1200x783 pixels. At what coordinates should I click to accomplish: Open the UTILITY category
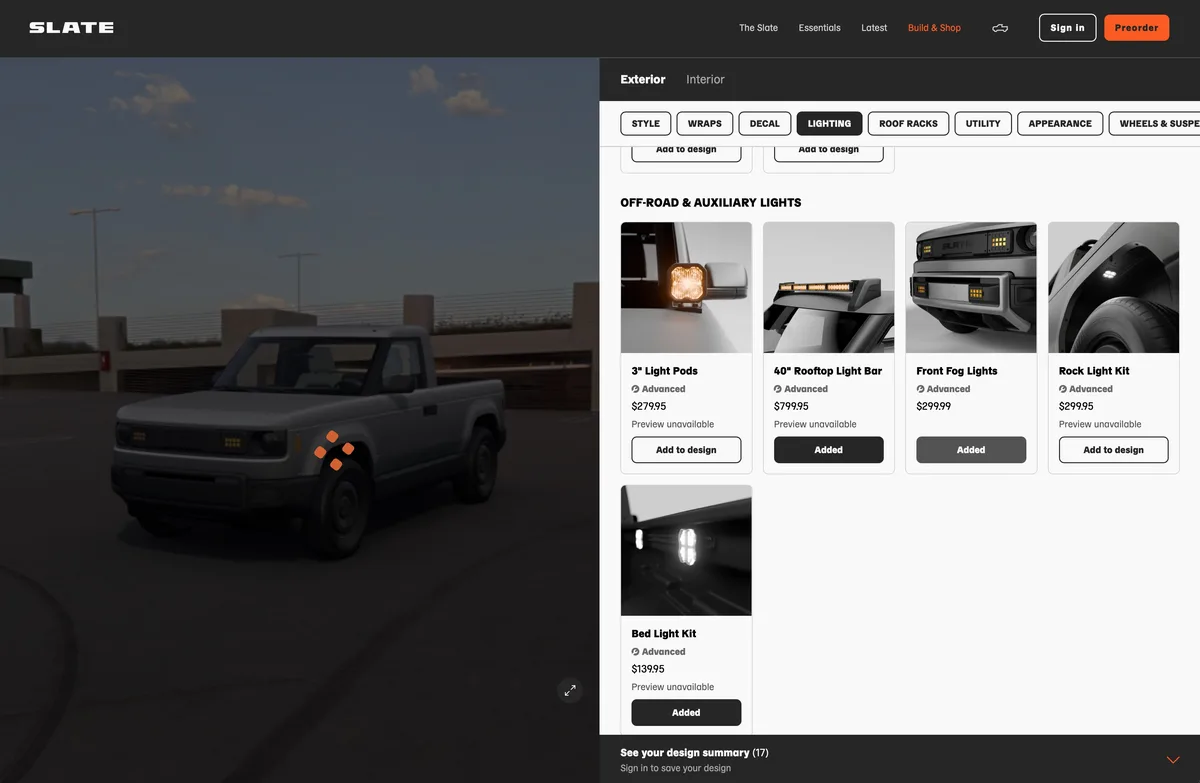[x=983, y=123]
